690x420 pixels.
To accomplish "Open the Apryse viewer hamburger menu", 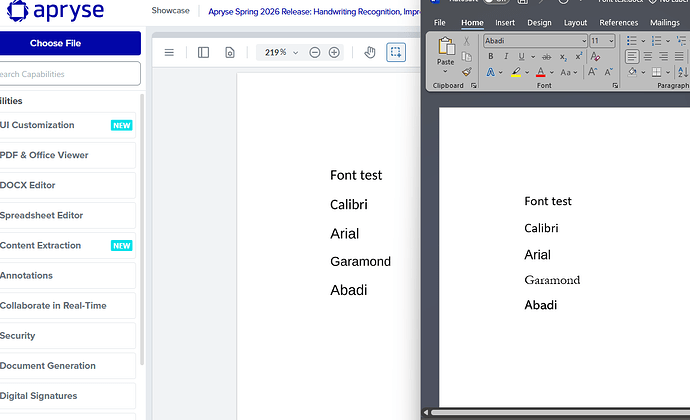I will [169, 53].
